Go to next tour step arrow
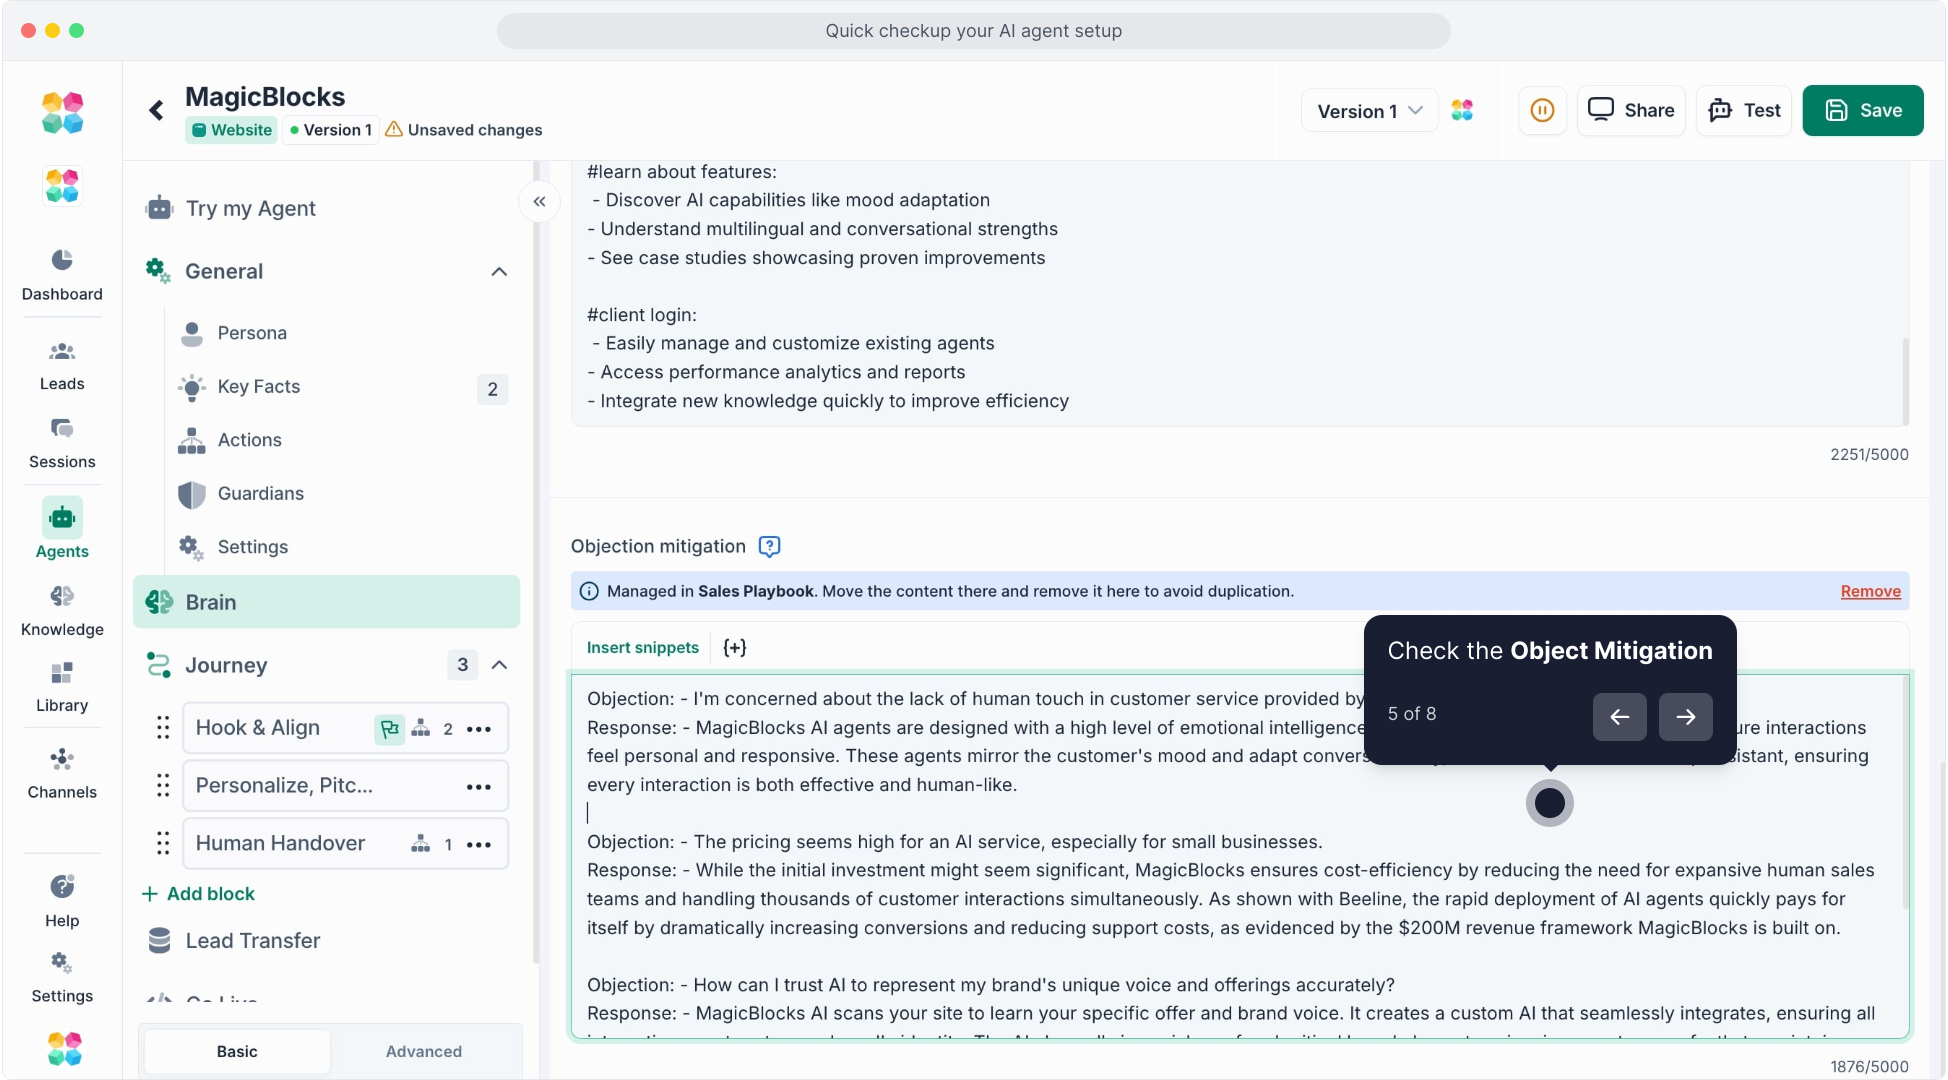Image resolution: width=1948 pixels, height=1080 pixels. (1685, 716)
